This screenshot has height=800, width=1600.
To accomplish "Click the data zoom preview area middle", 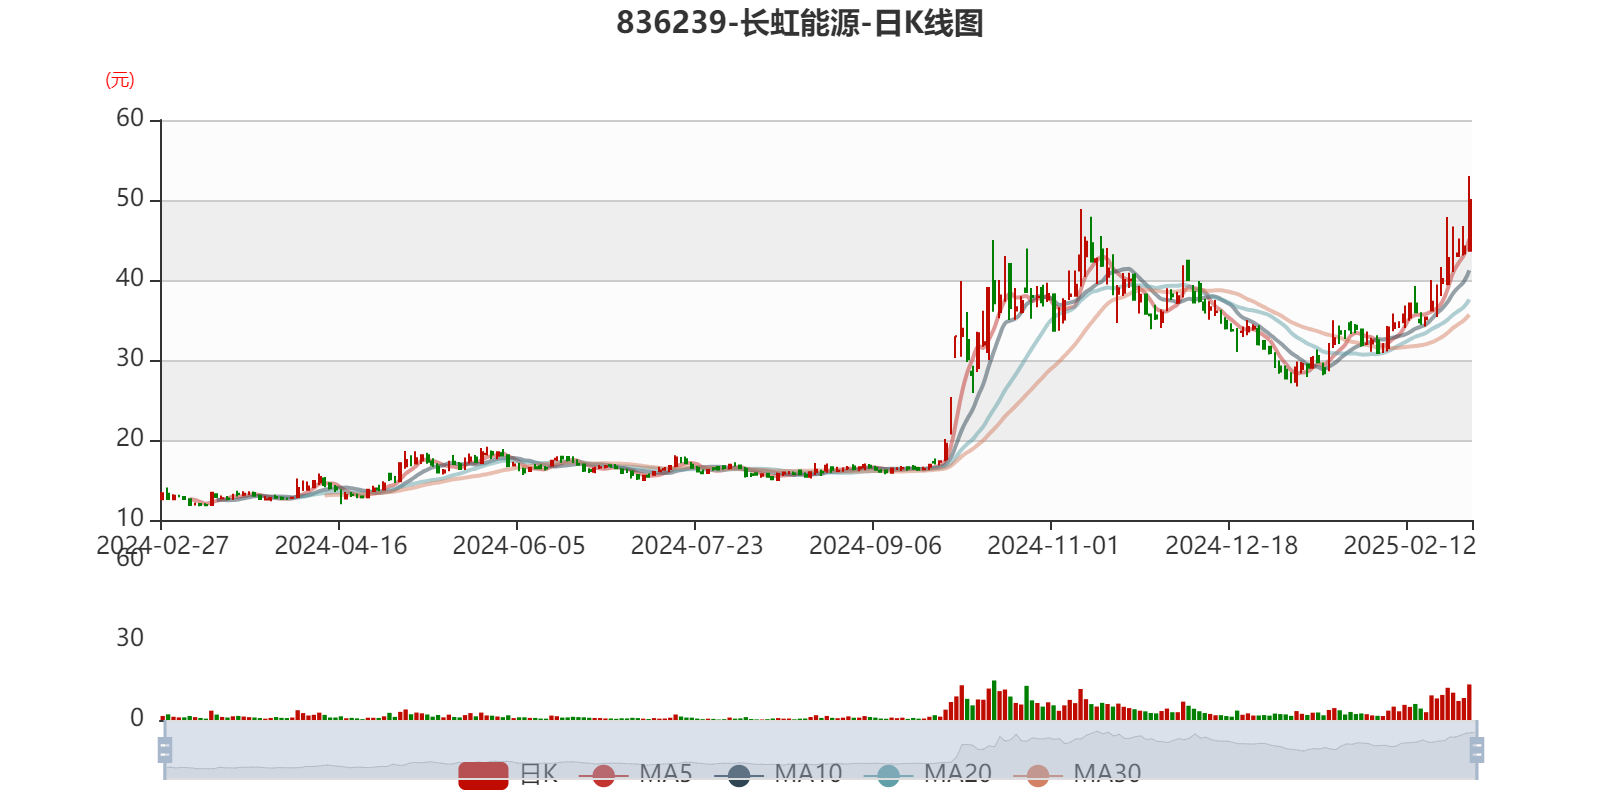I will (820, 750).
